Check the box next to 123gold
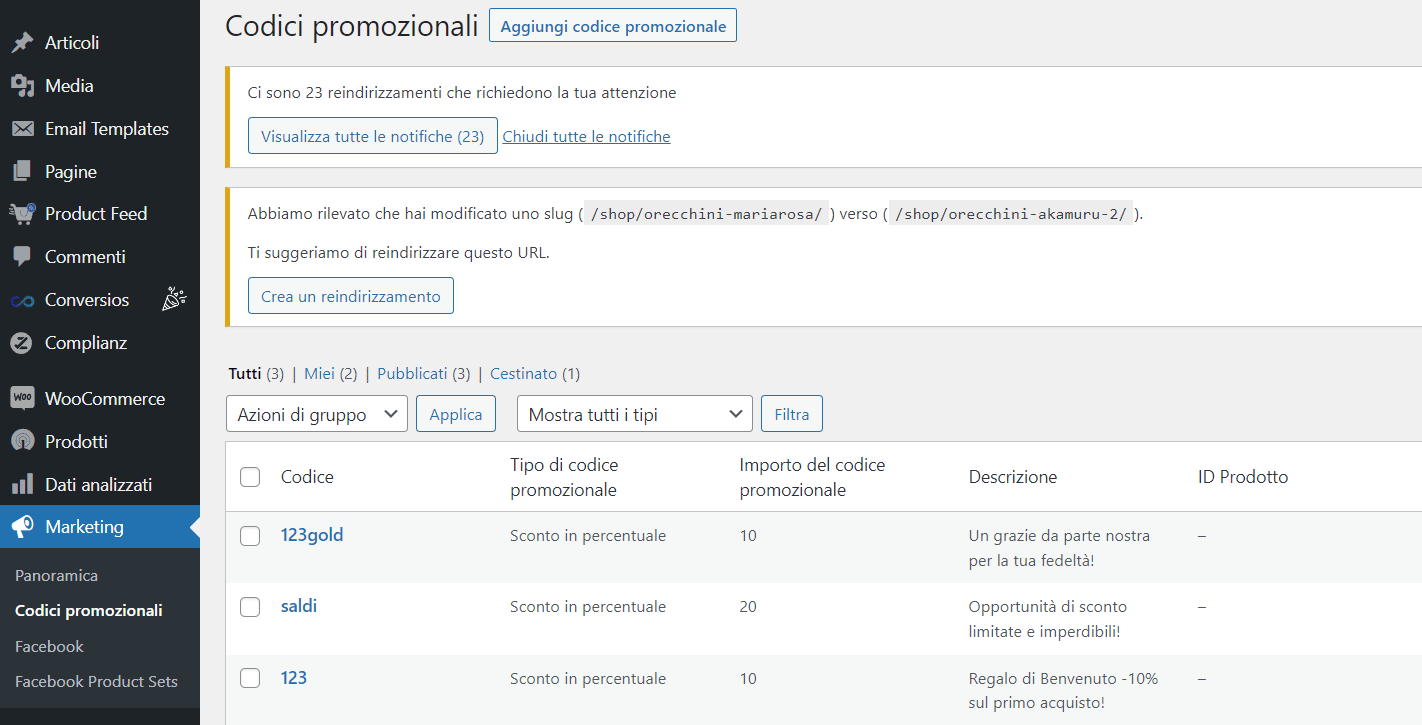Screen dimensions: 1422x725 click(x=250, y=535)
